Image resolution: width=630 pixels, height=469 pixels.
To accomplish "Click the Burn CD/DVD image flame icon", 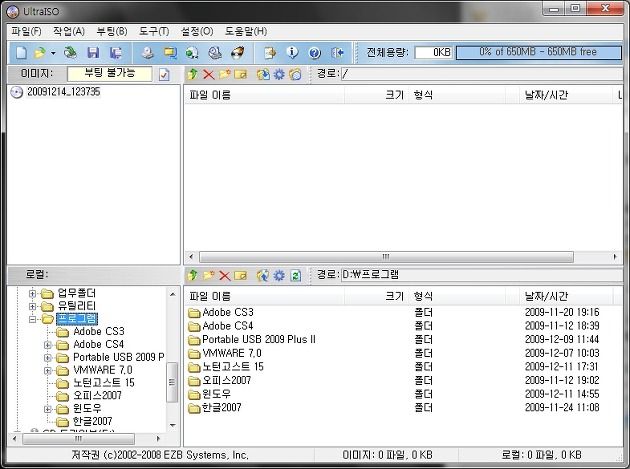I will pyautogui.click(x=238, y=53).
